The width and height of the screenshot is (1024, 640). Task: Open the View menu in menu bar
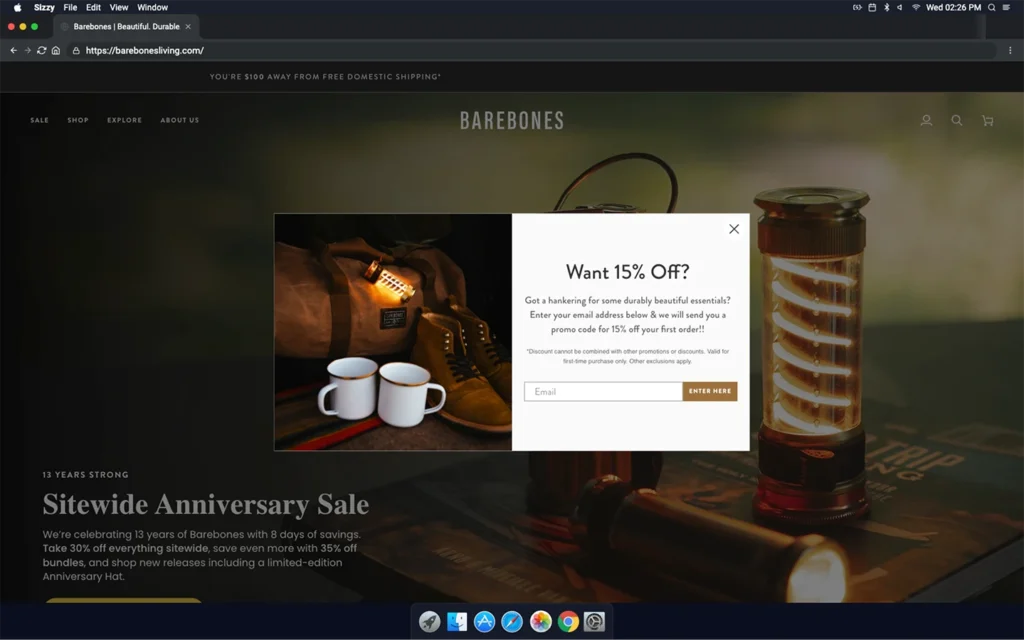pos(119,7)
